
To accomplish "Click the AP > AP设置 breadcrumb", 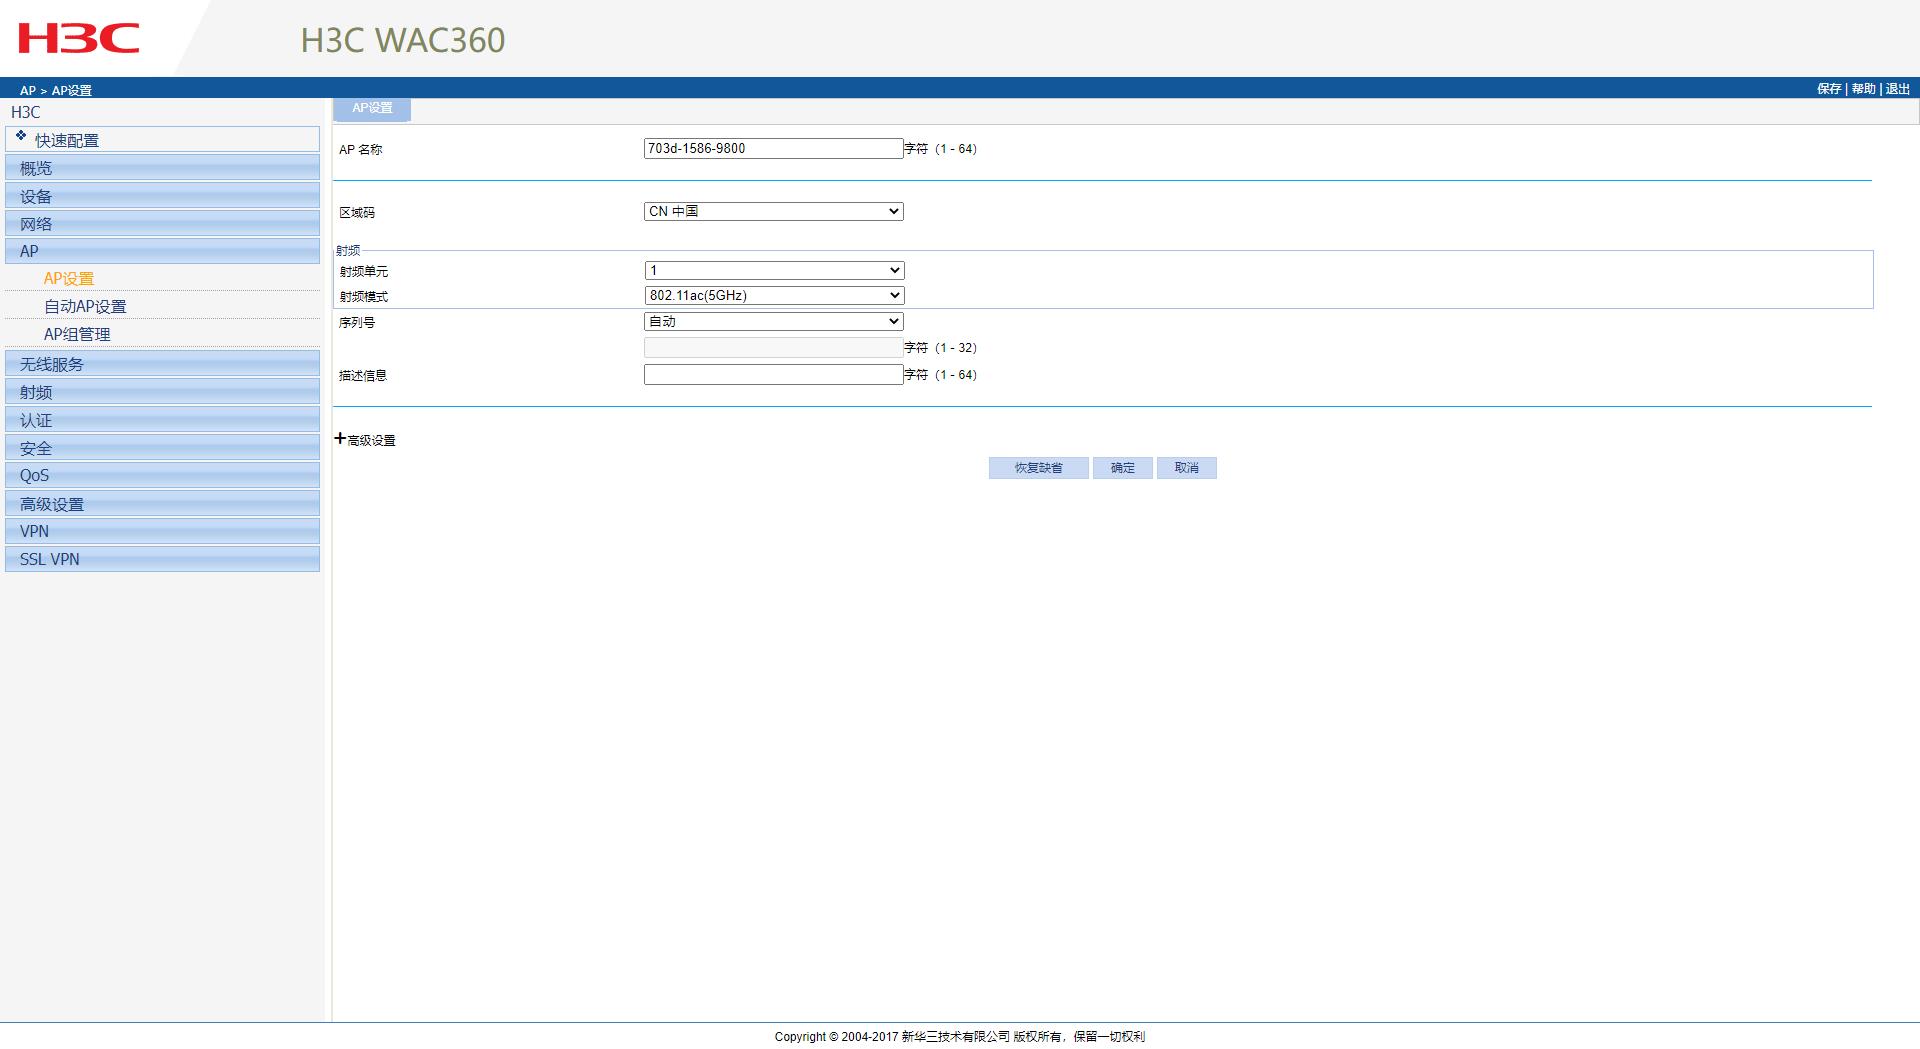I will [56, 90].
